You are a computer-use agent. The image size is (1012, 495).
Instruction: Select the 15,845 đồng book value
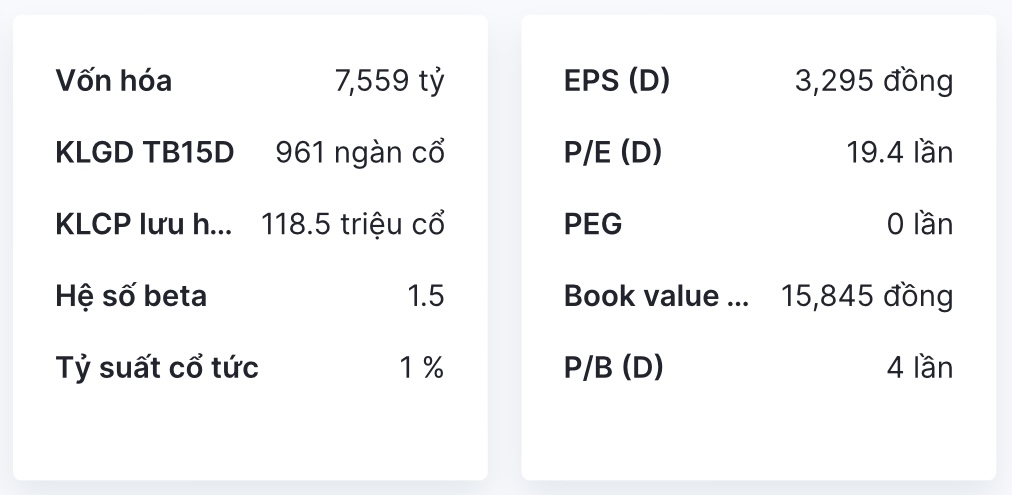(x=866, y=296)
